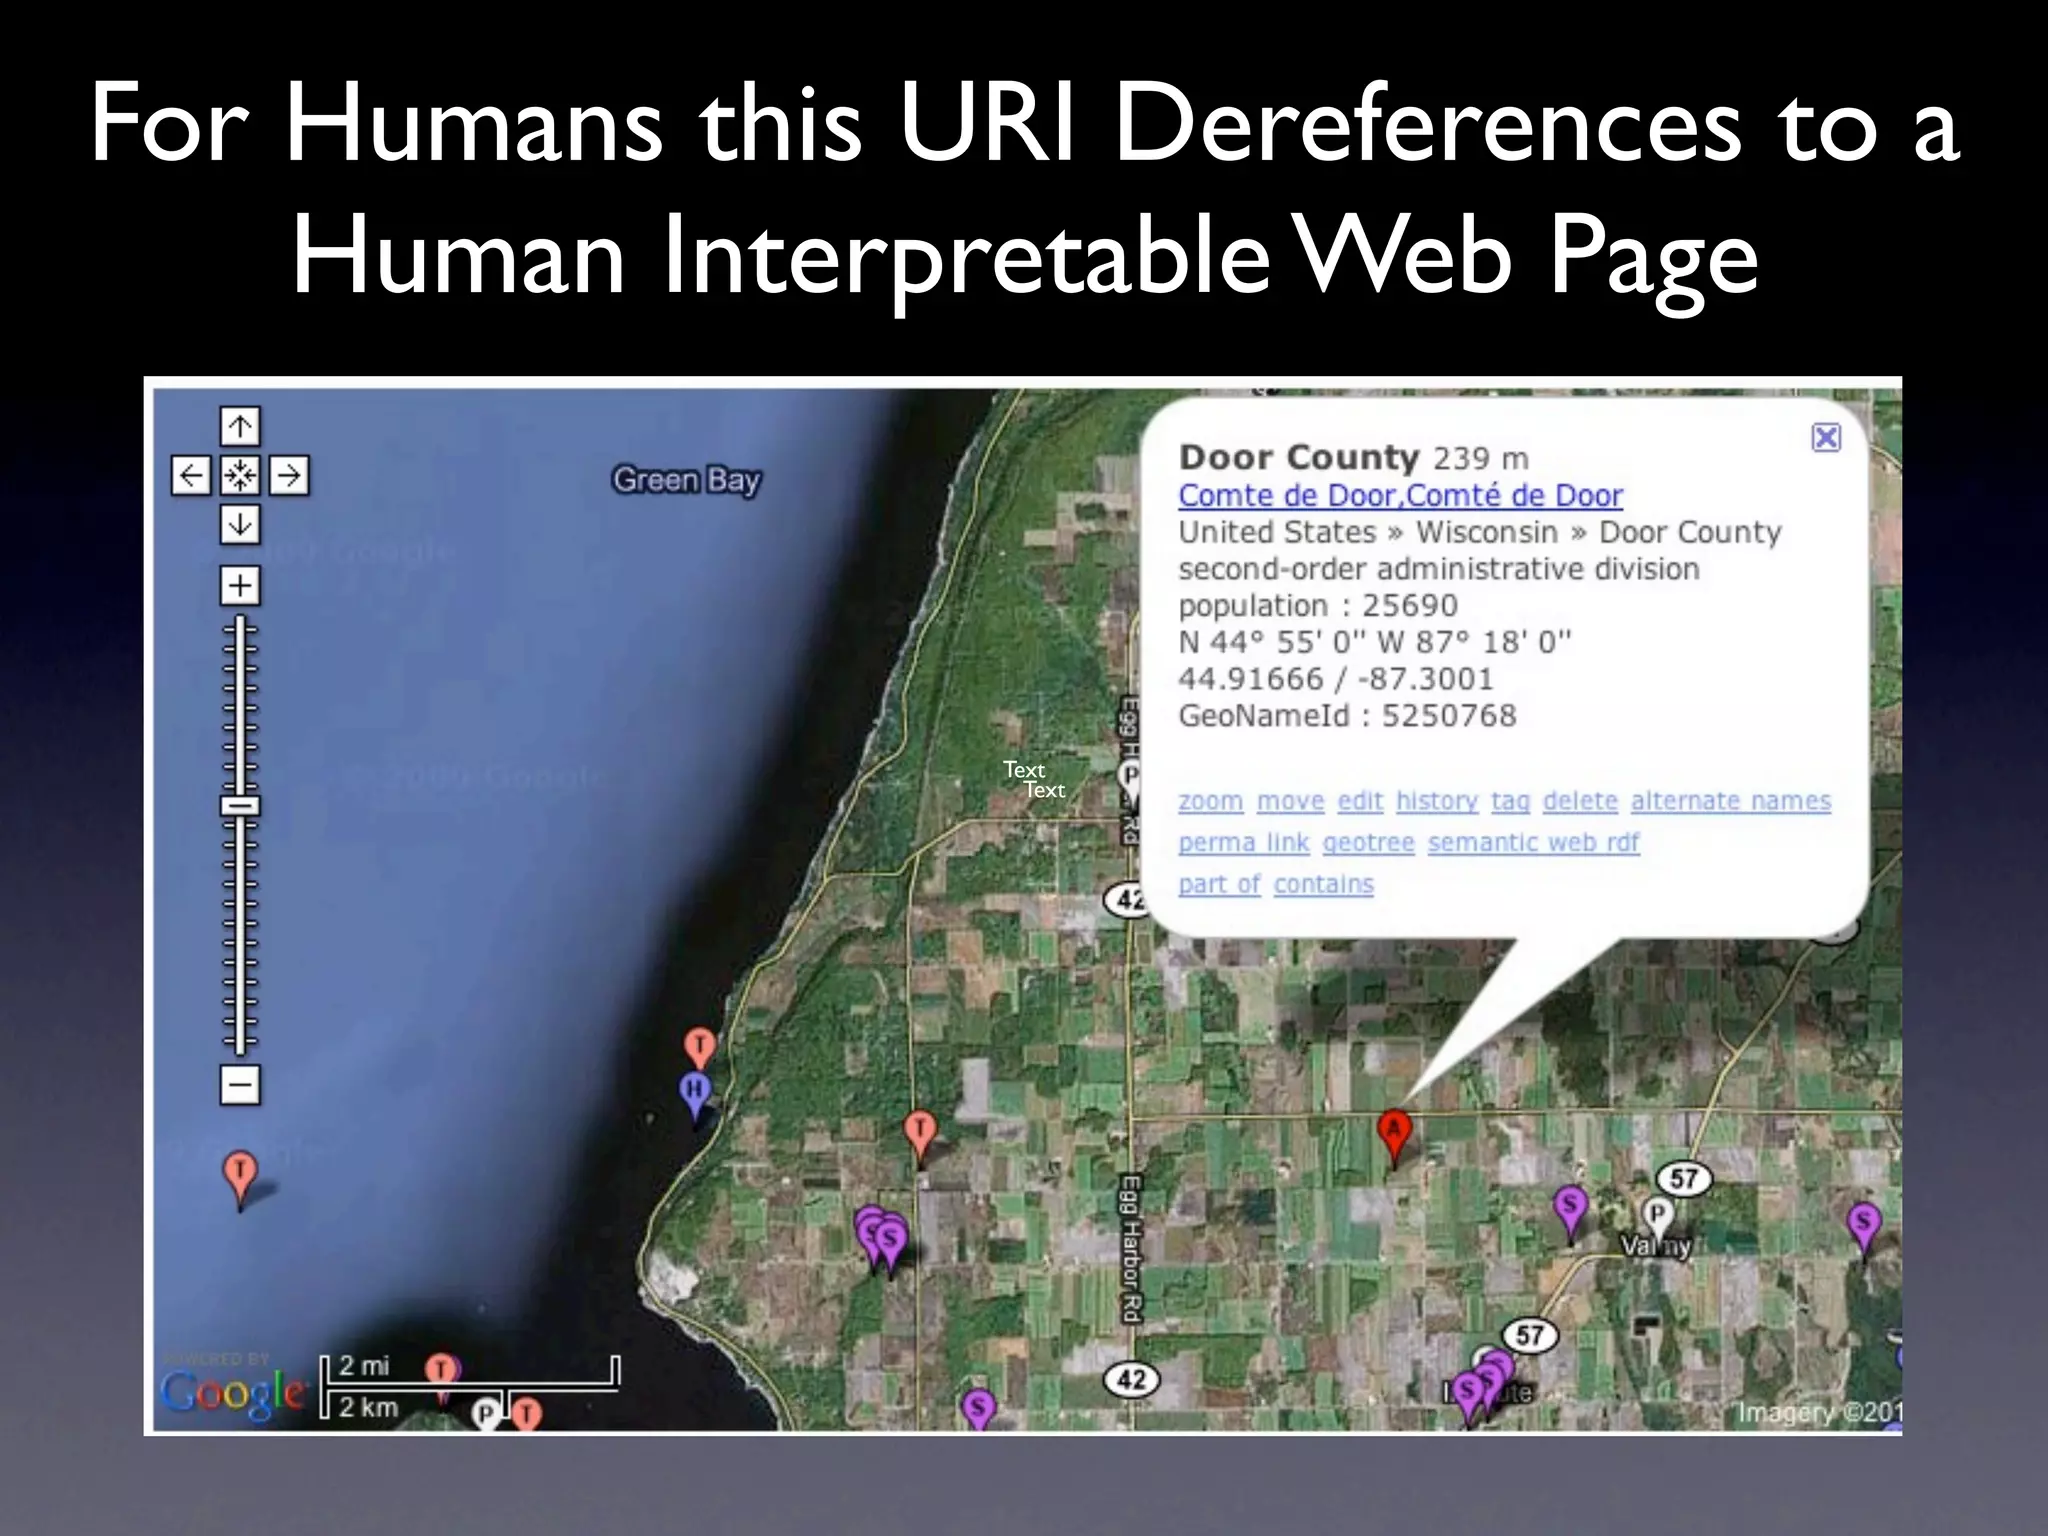
Task: Pan the map down with the arrow button
Action: pyautogui.click(x=240, y=524)
